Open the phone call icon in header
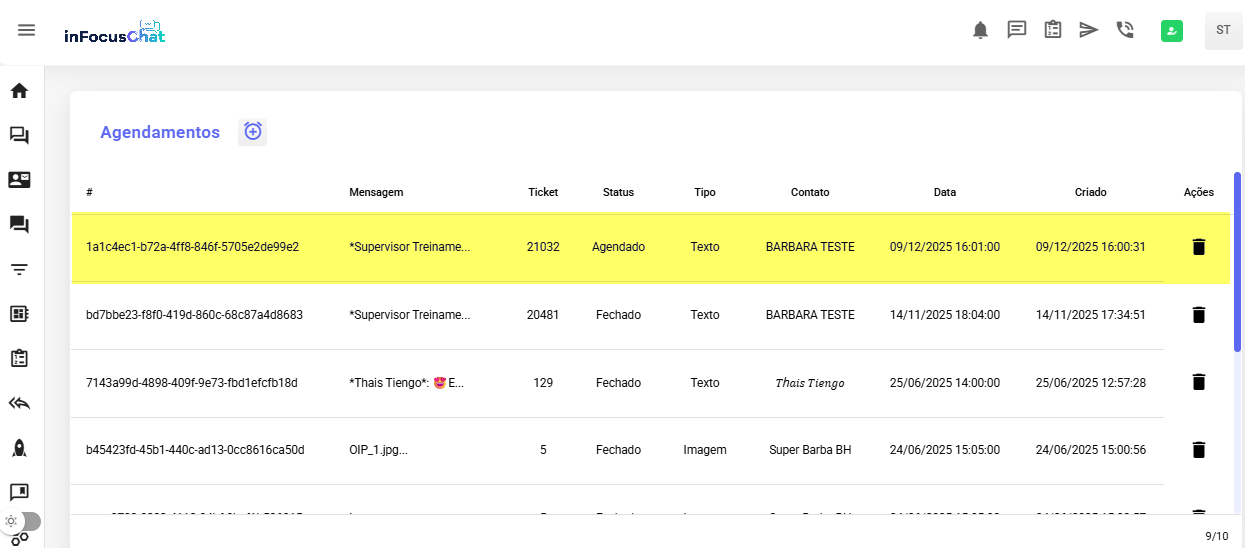 1125,30
